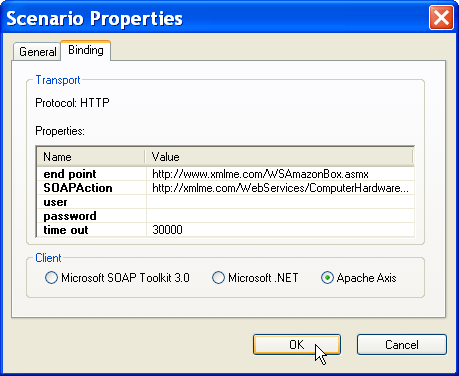Switch to the General tab
459x376 pixels.
(37, 52)
